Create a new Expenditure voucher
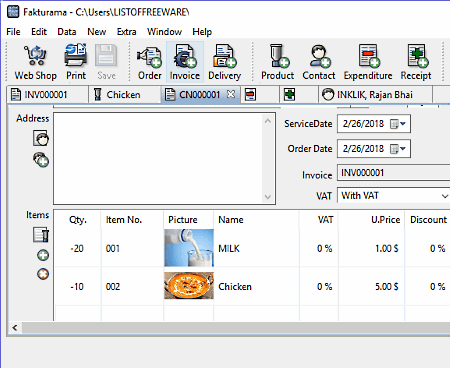Image resolution: width=450 pixels, height=368 pixels. pos(368,62)
